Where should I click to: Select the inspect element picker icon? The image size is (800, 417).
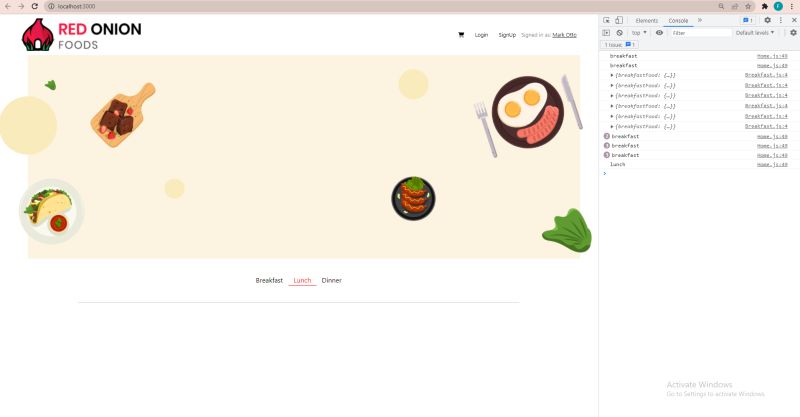[x=607, y=20]
